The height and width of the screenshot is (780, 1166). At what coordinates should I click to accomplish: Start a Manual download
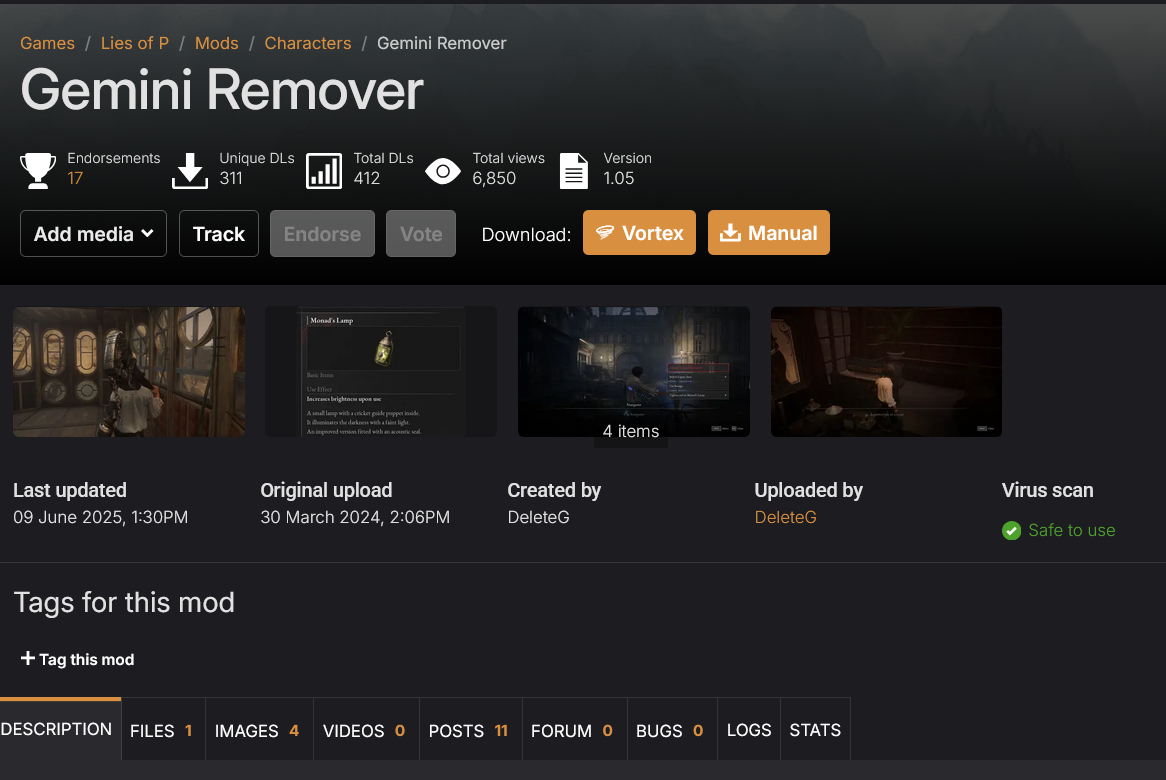point(769,233)
